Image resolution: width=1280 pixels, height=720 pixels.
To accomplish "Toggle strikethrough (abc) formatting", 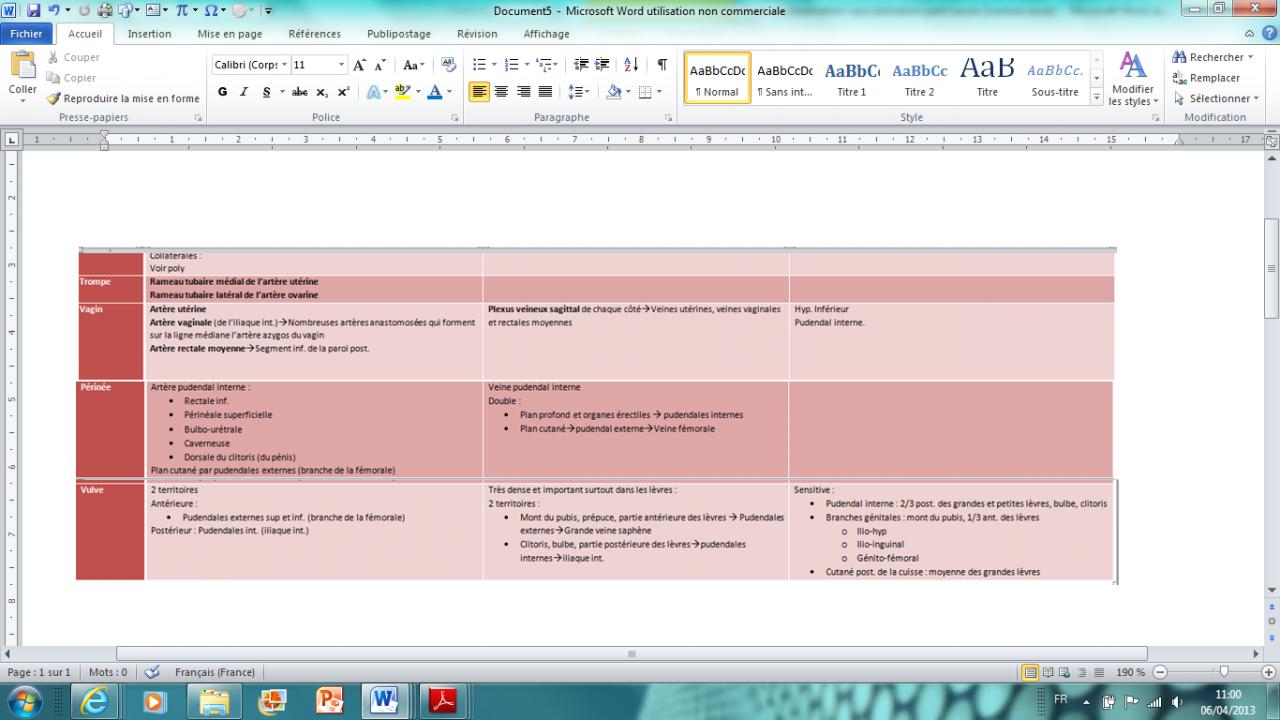I will click(299, 92).
